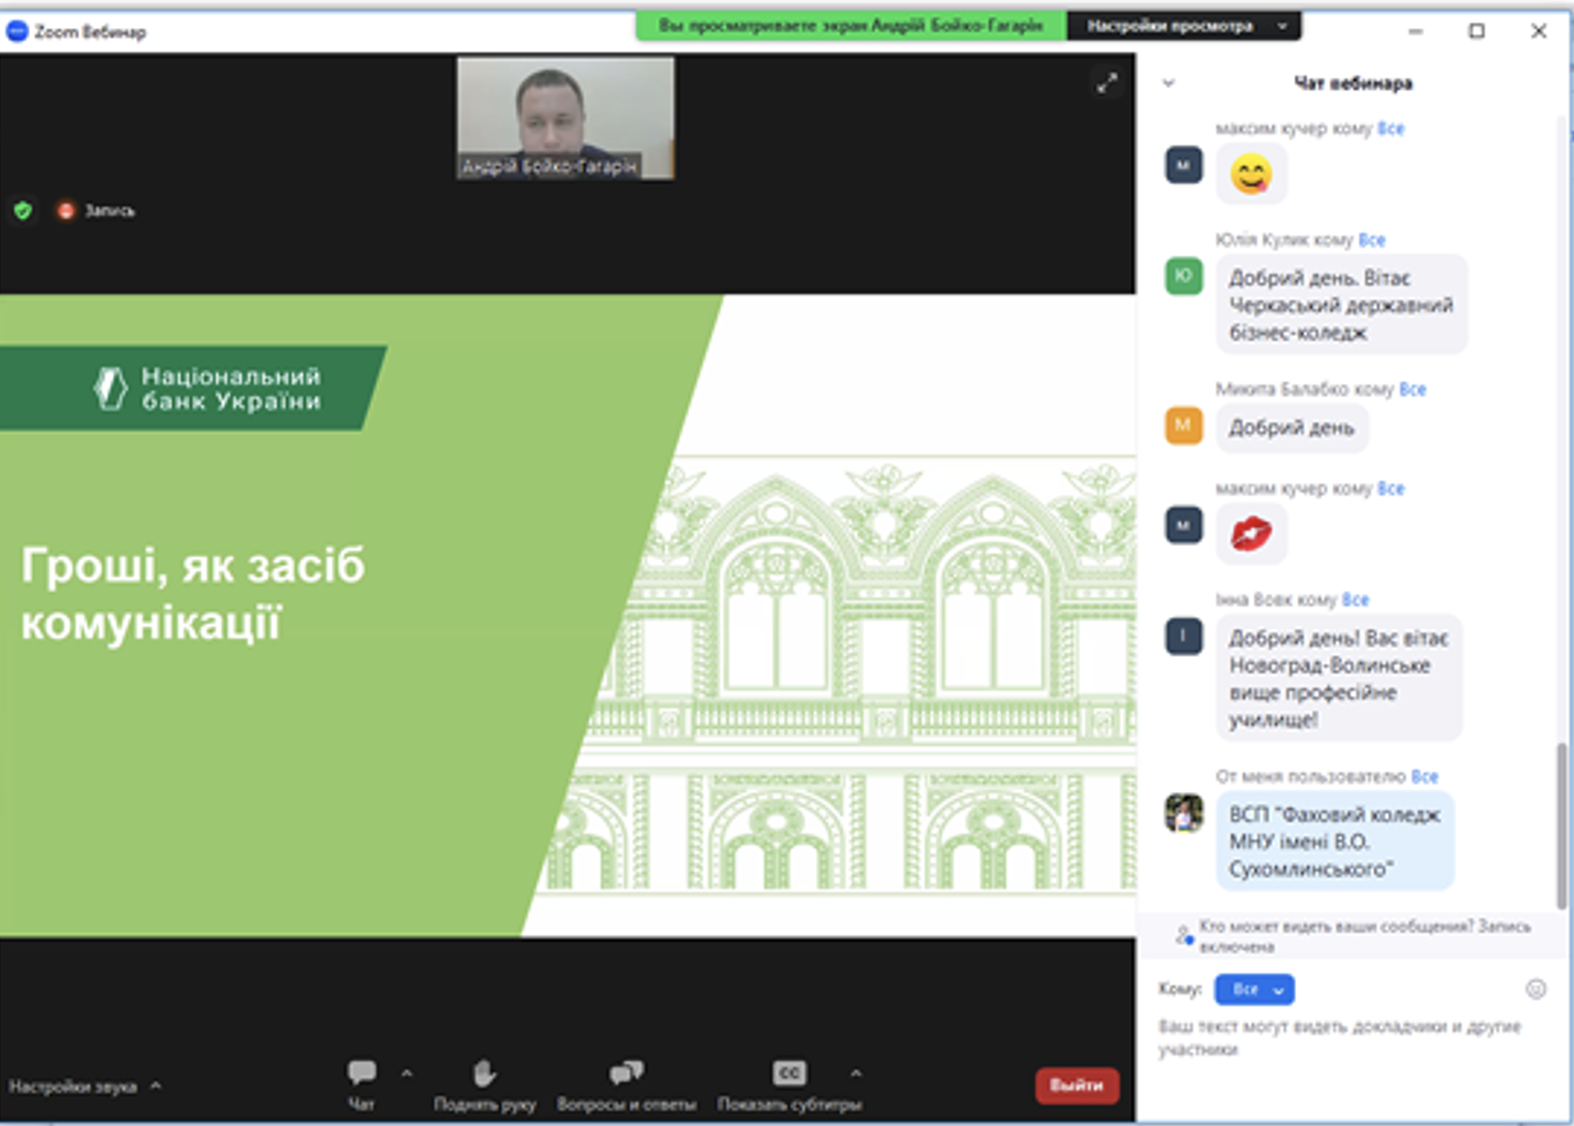Screen dimensions: 1574x1126
Task: Click Все link in Інна Вовк header
Action: [x=1355, y=599]
